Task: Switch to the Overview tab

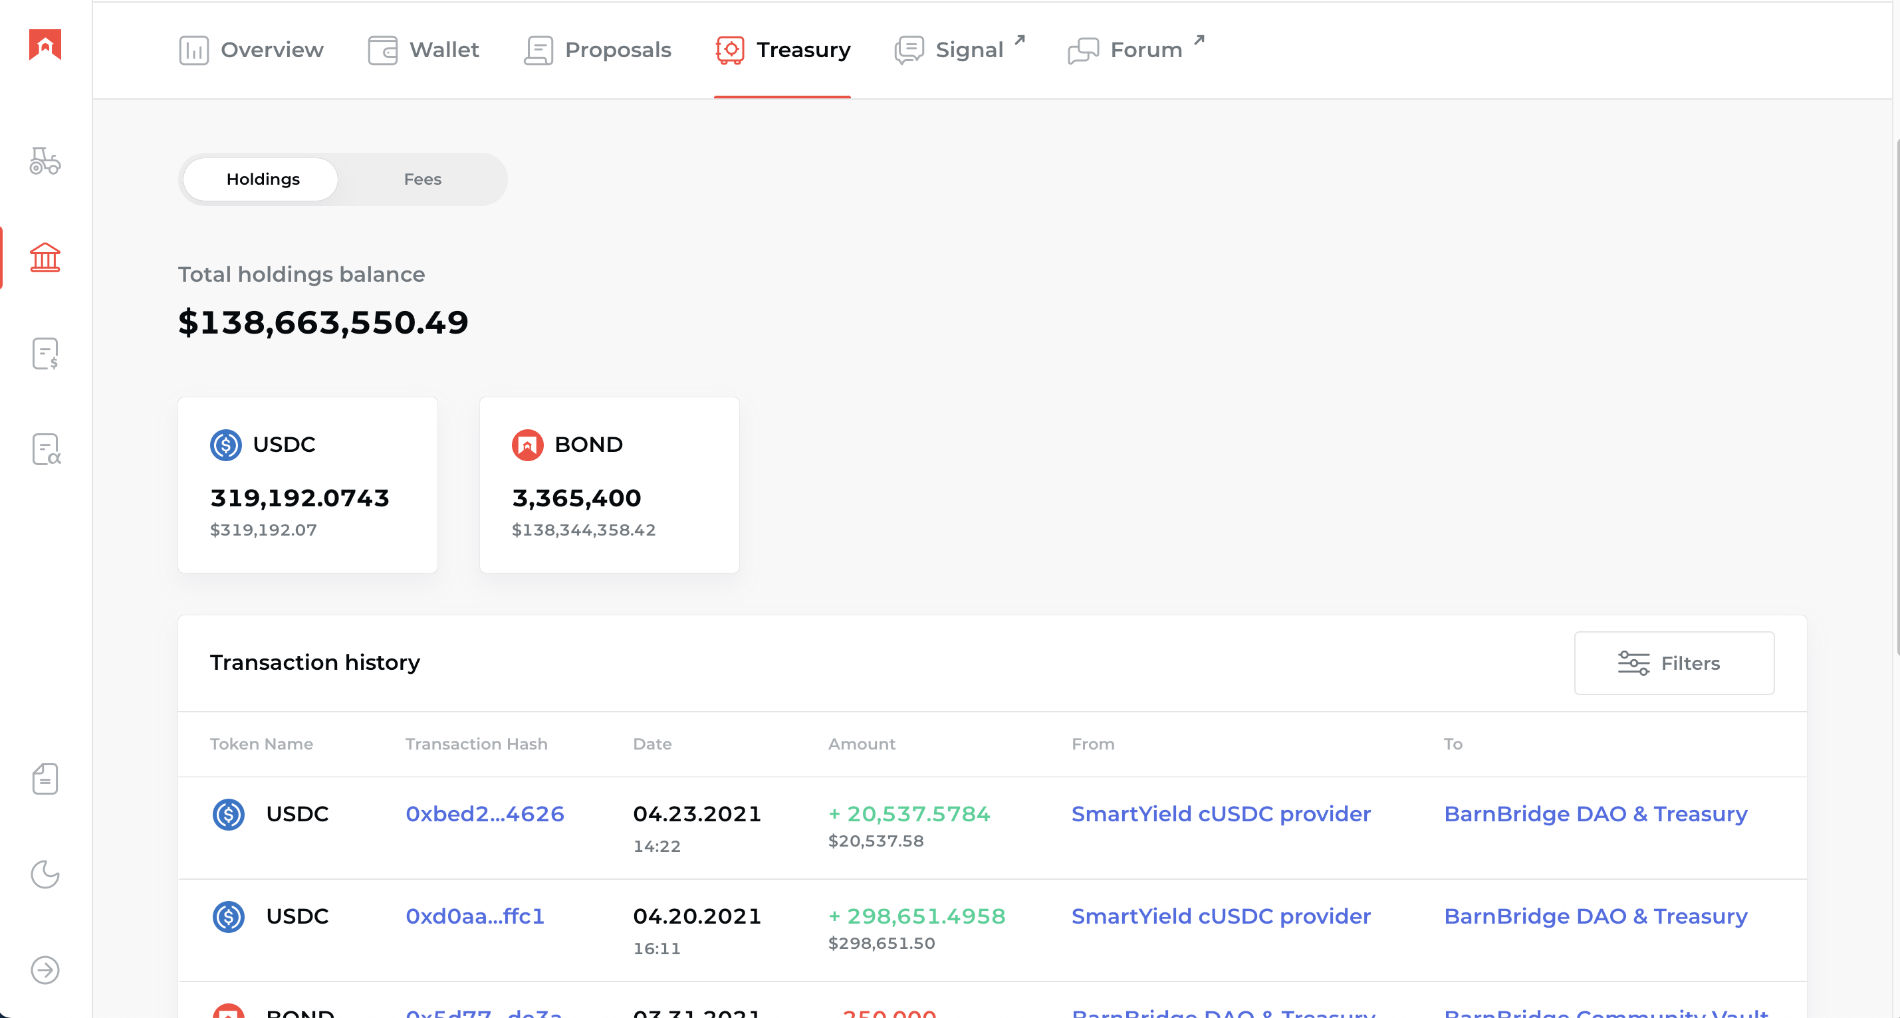Action: point(251,50)
